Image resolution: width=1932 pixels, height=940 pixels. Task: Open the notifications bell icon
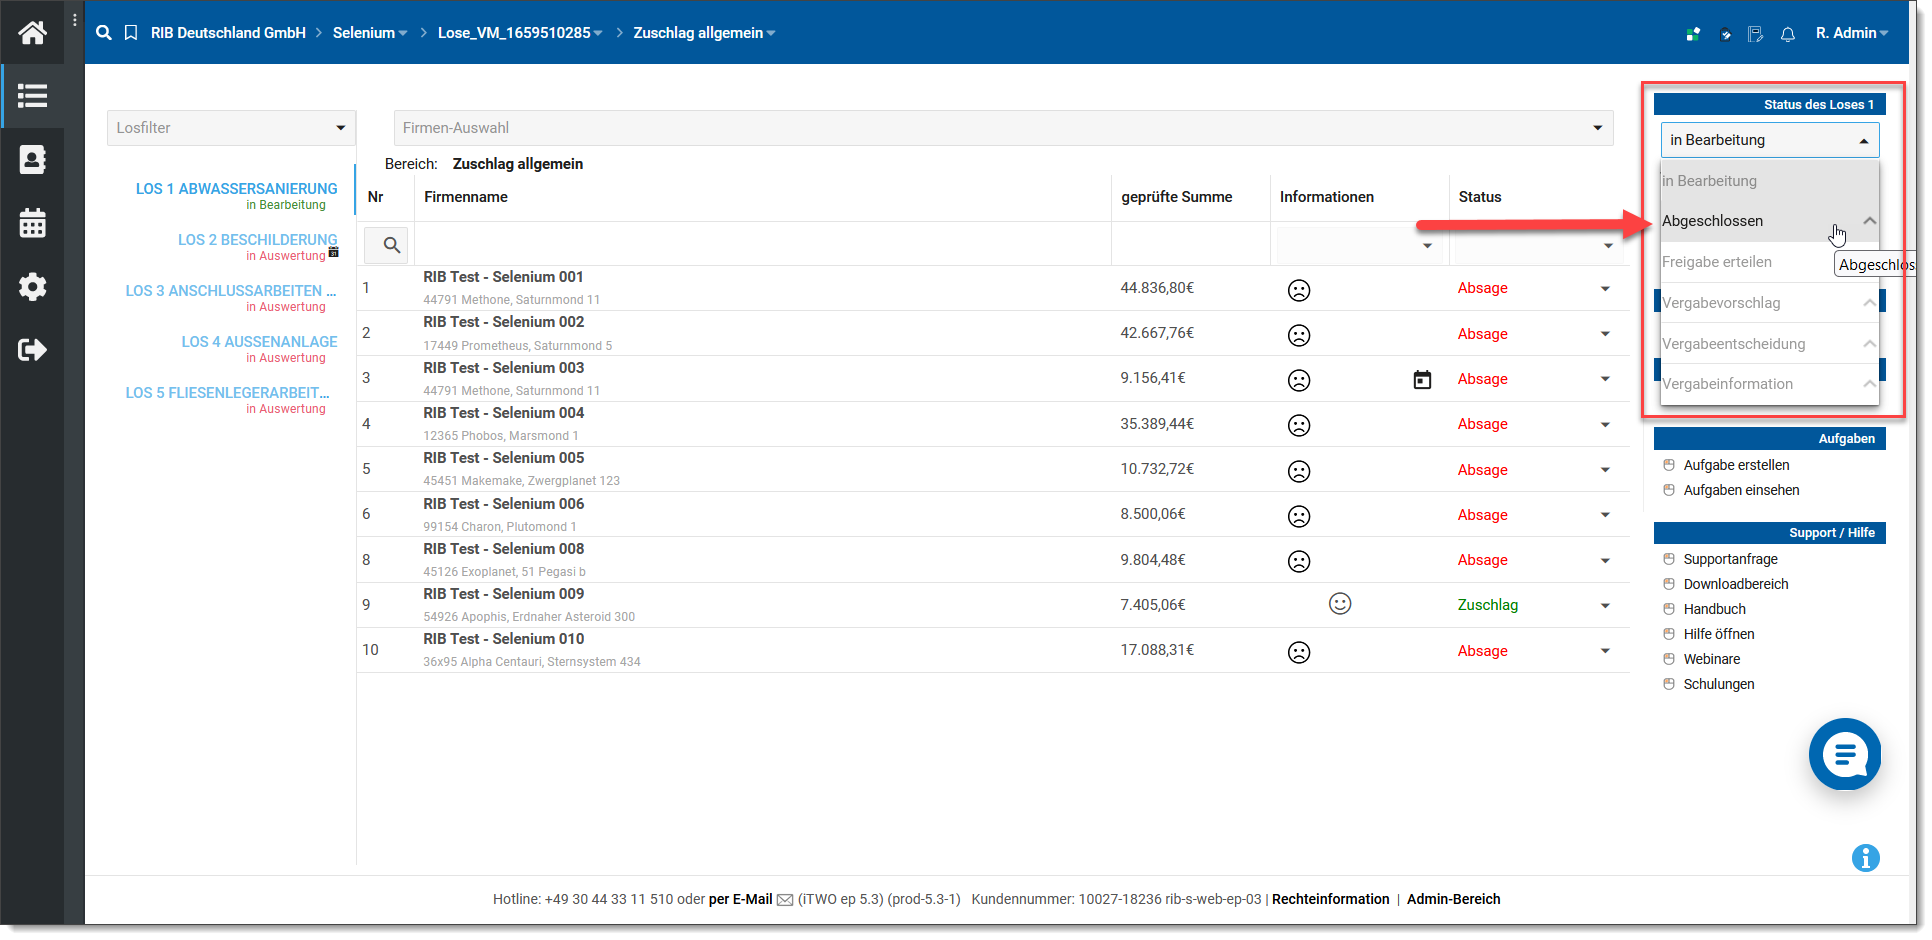pyautogui.click(x=1788, y=34)
